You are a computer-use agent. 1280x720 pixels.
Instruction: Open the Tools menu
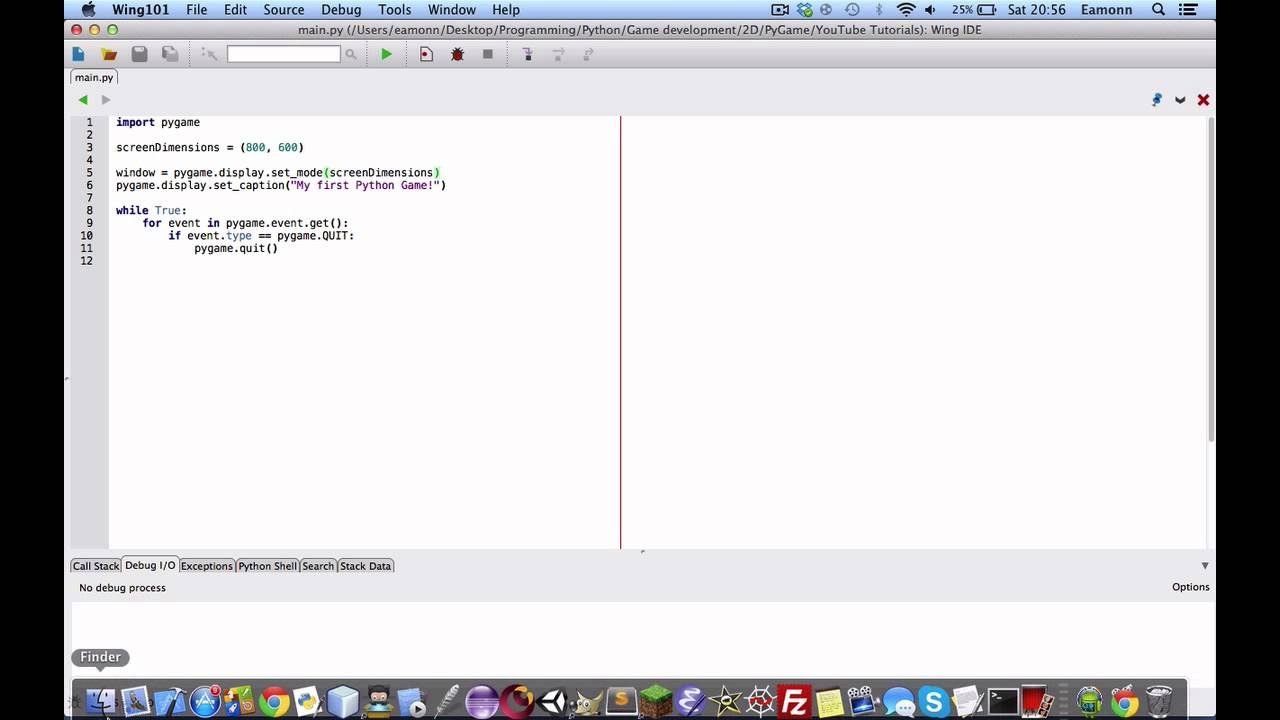[394, 9]
